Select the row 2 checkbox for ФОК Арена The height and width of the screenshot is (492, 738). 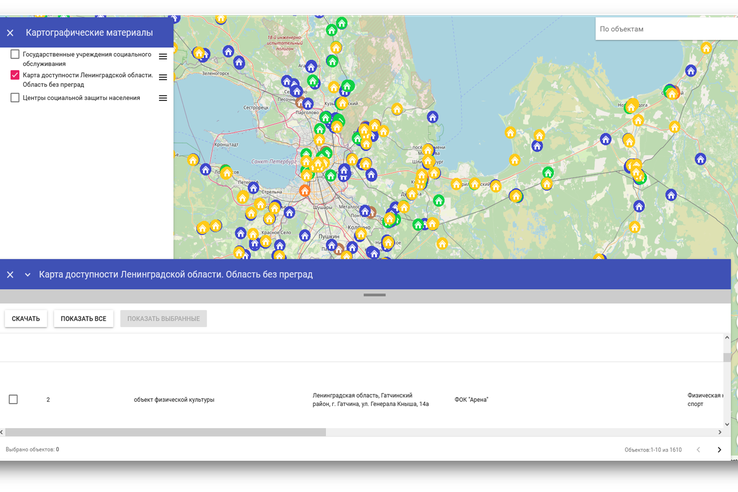click(13, 399)
